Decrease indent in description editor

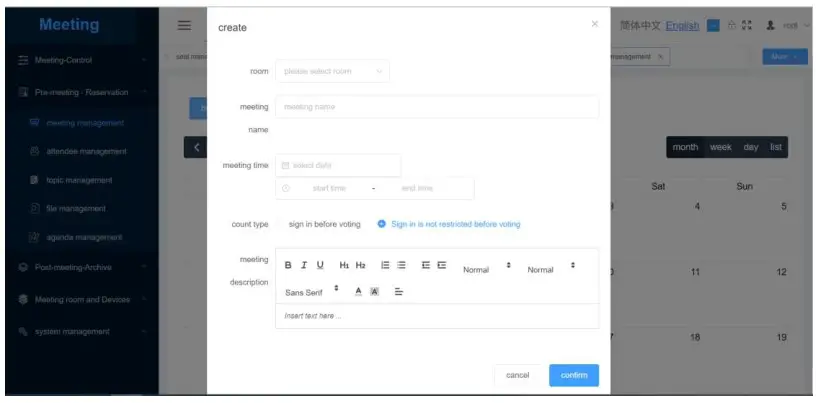pyautogui.click(x=426, y=265)
